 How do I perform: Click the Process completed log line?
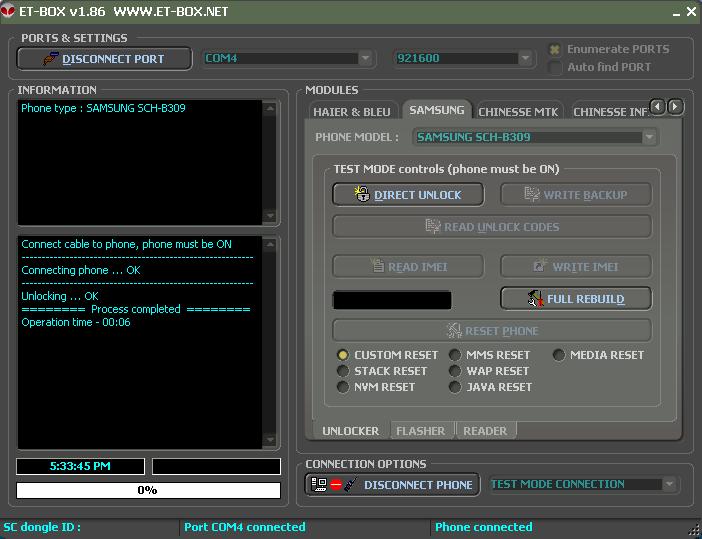click(x=136, y=309)
